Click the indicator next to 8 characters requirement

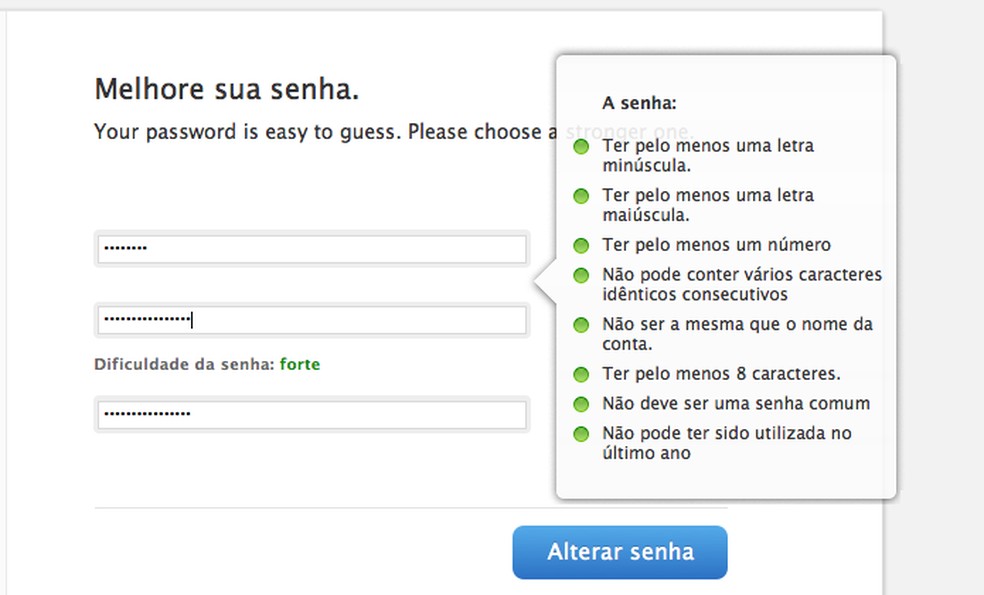[x=581, y=374]
